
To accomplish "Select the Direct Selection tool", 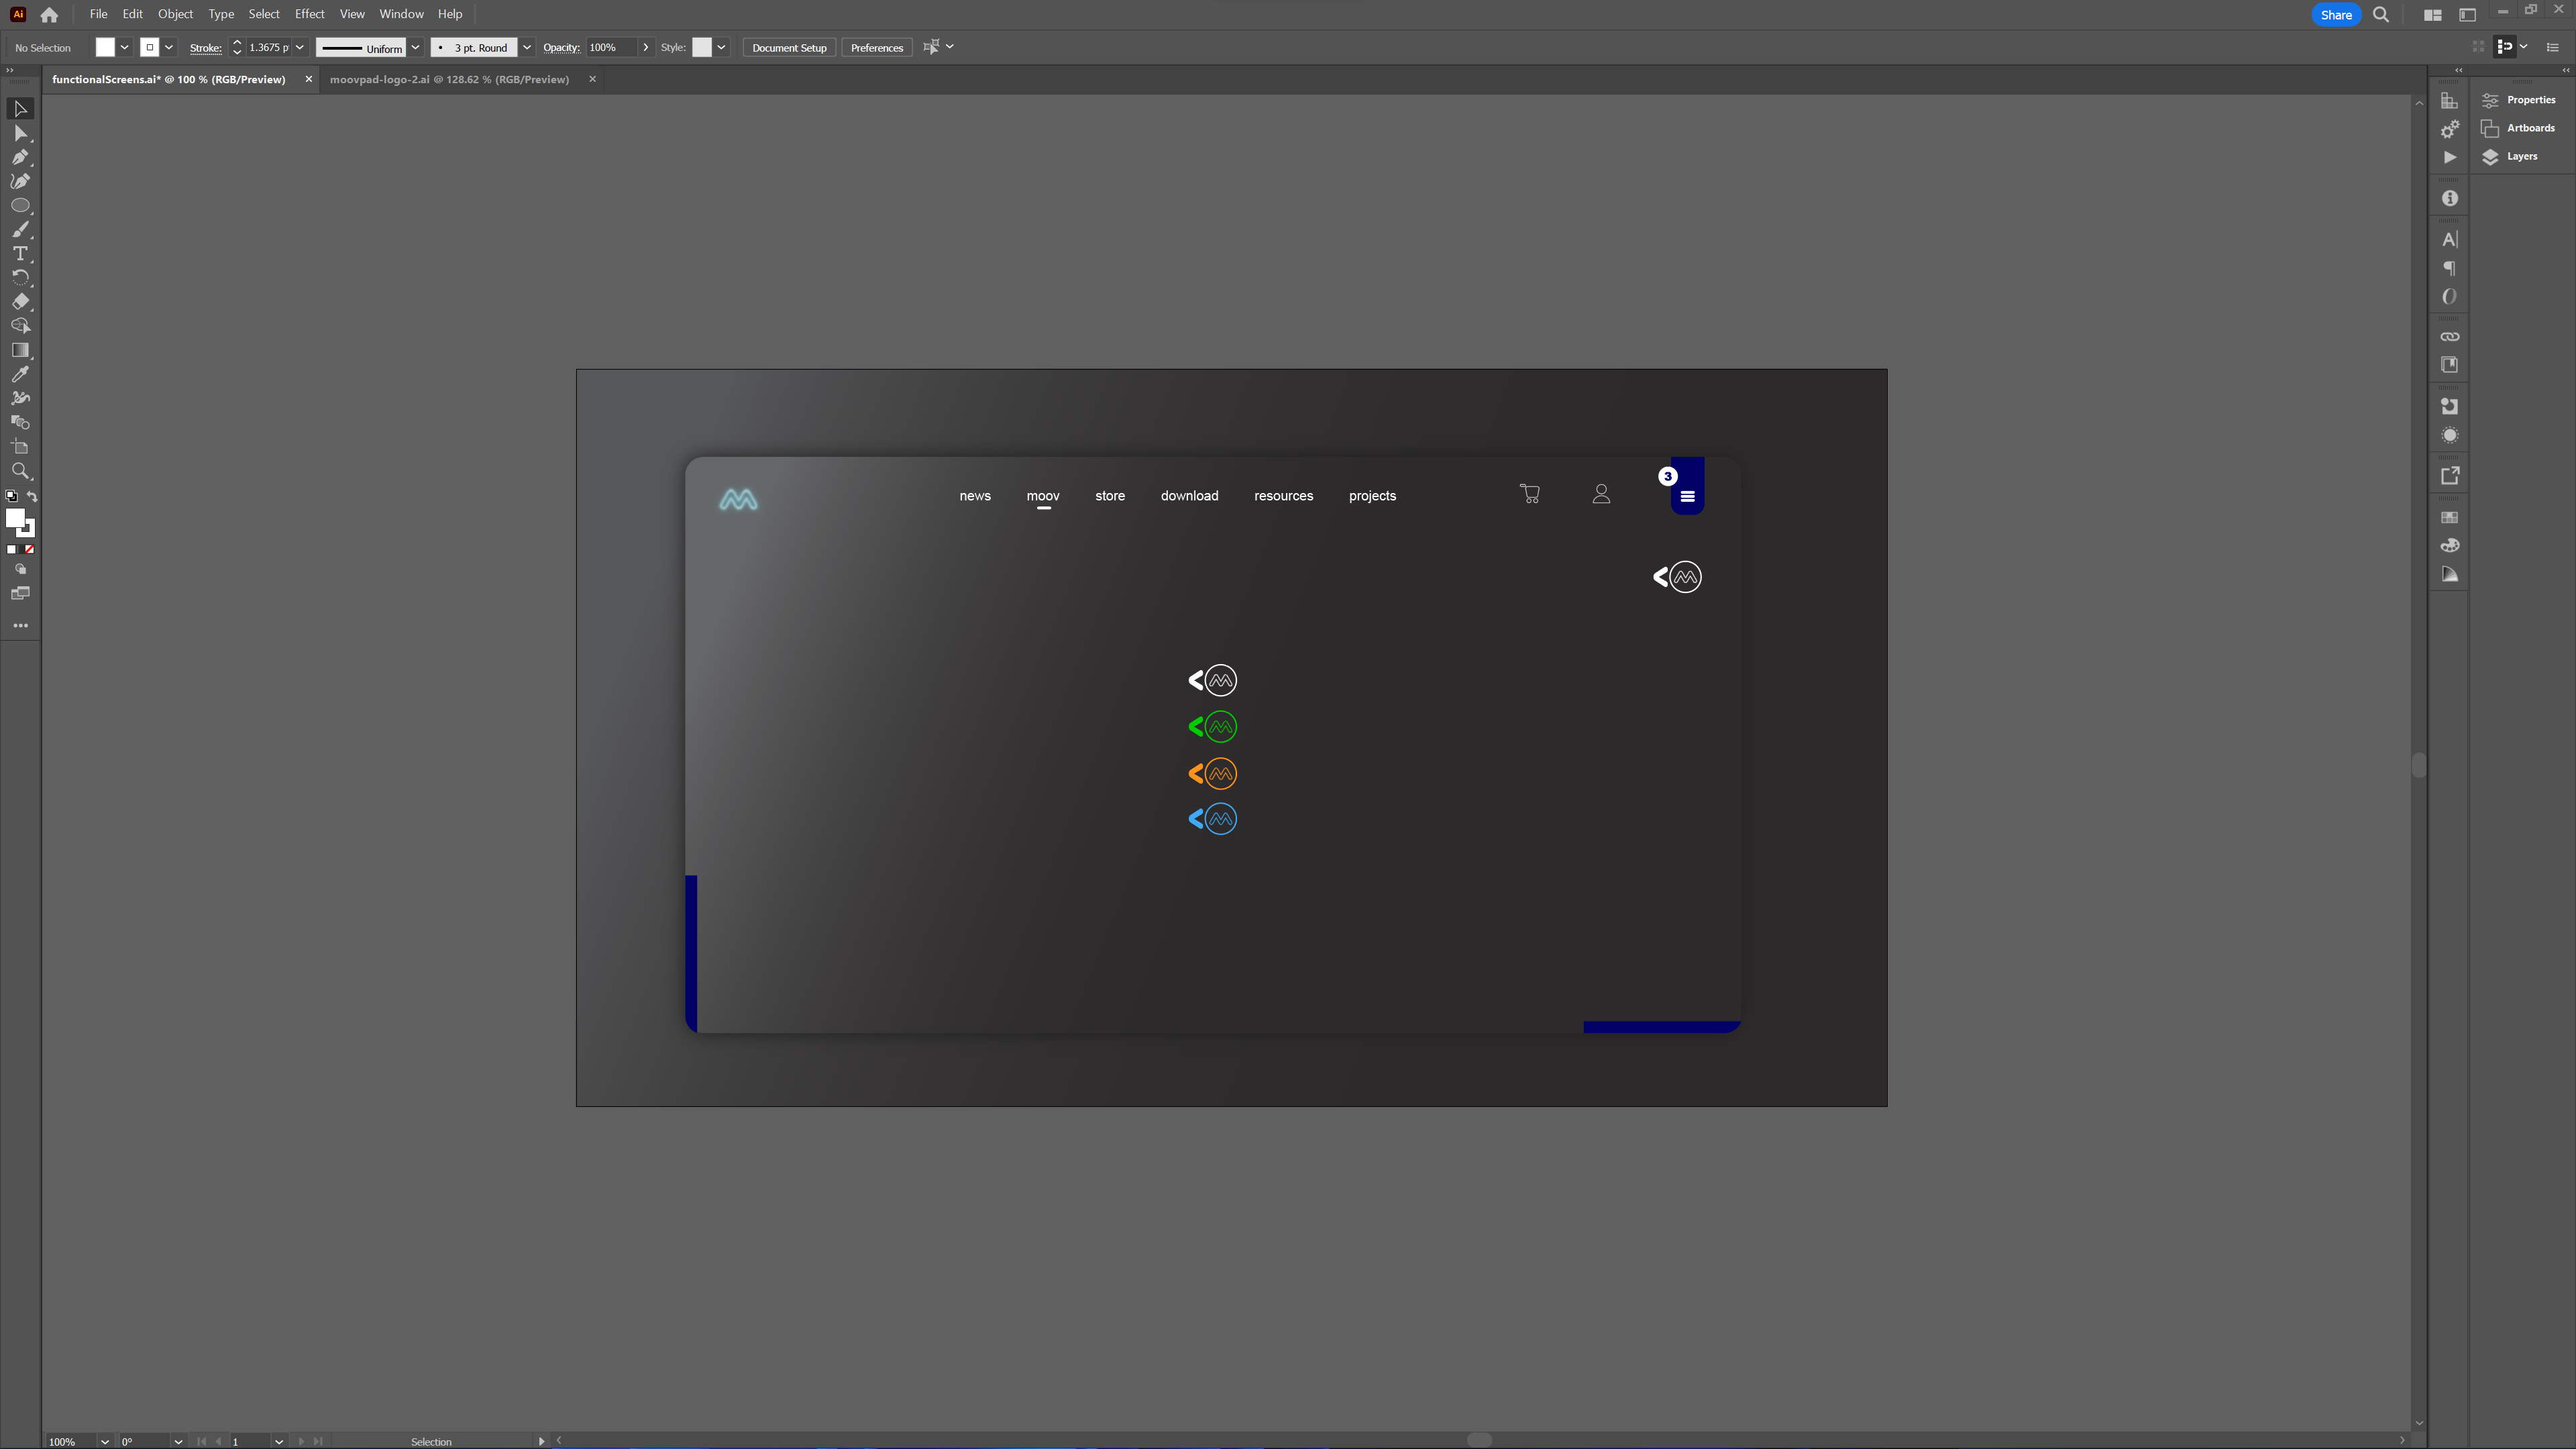I will tap(20, 133).
